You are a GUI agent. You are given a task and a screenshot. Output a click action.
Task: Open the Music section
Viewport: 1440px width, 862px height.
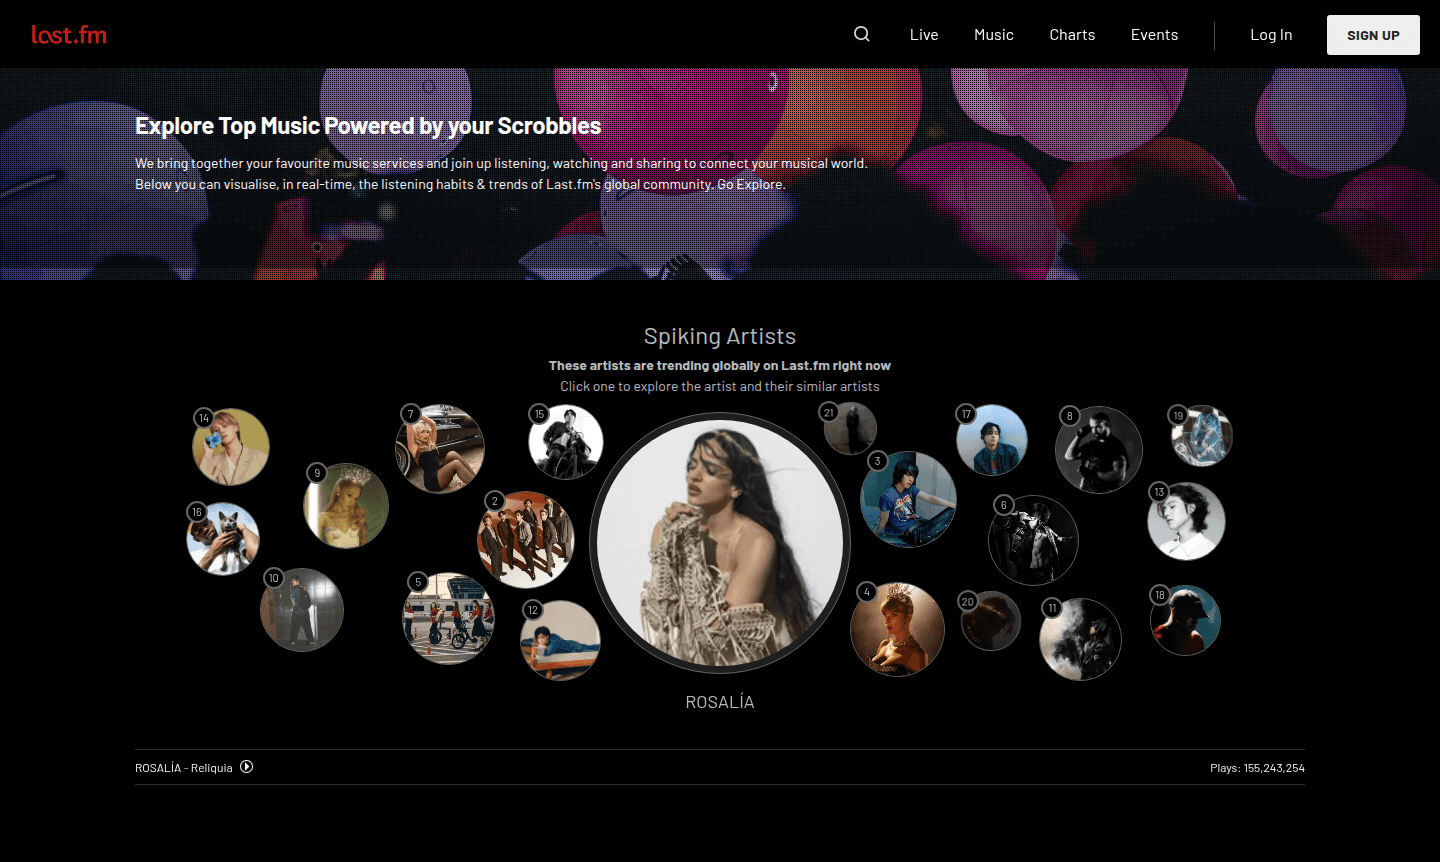click(993, 34)
